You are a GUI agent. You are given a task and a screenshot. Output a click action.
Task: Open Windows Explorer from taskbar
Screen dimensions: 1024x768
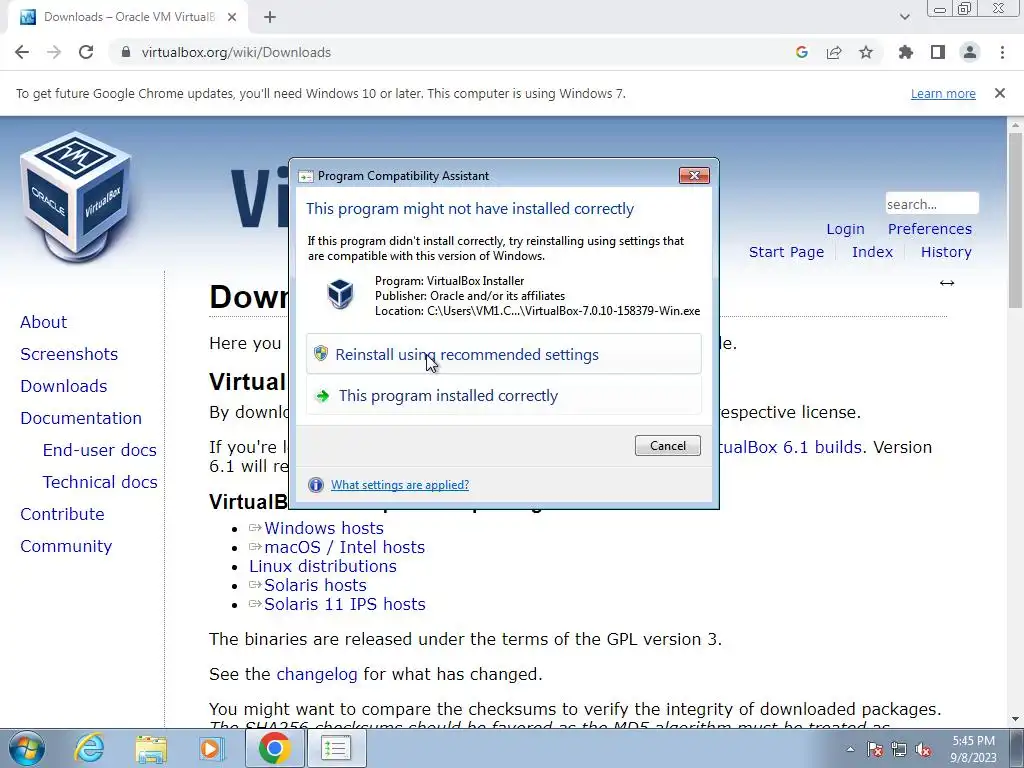coord(150,748)
